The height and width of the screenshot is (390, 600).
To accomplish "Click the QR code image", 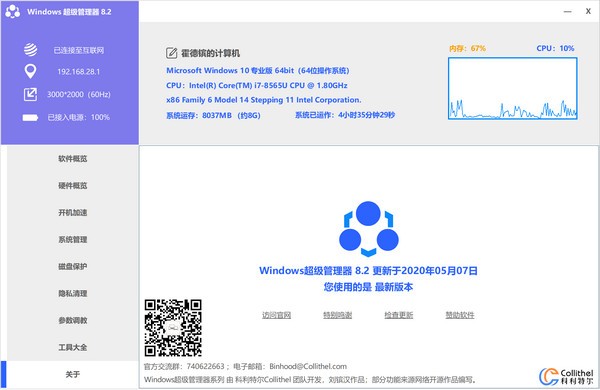I will [x=173, y=328].
